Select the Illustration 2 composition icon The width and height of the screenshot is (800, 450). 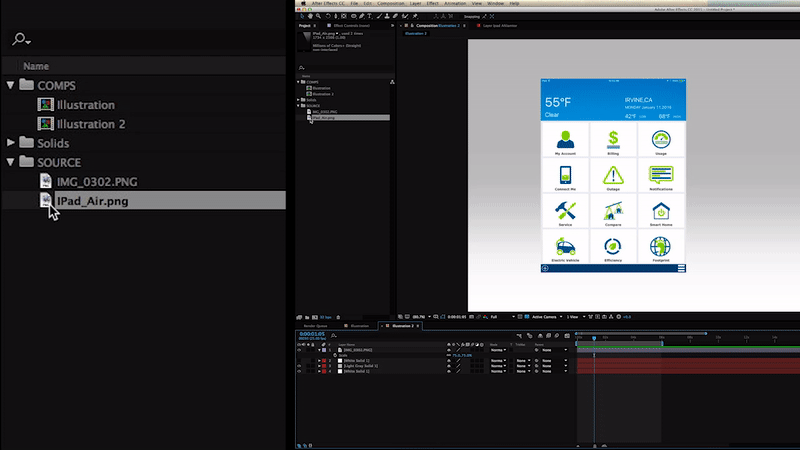[45, 124]
